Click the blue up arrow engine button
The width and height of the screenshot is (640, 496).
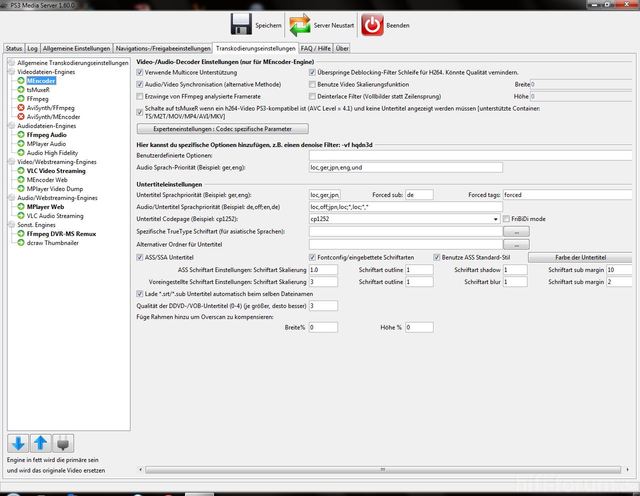[x=40, y=443]
